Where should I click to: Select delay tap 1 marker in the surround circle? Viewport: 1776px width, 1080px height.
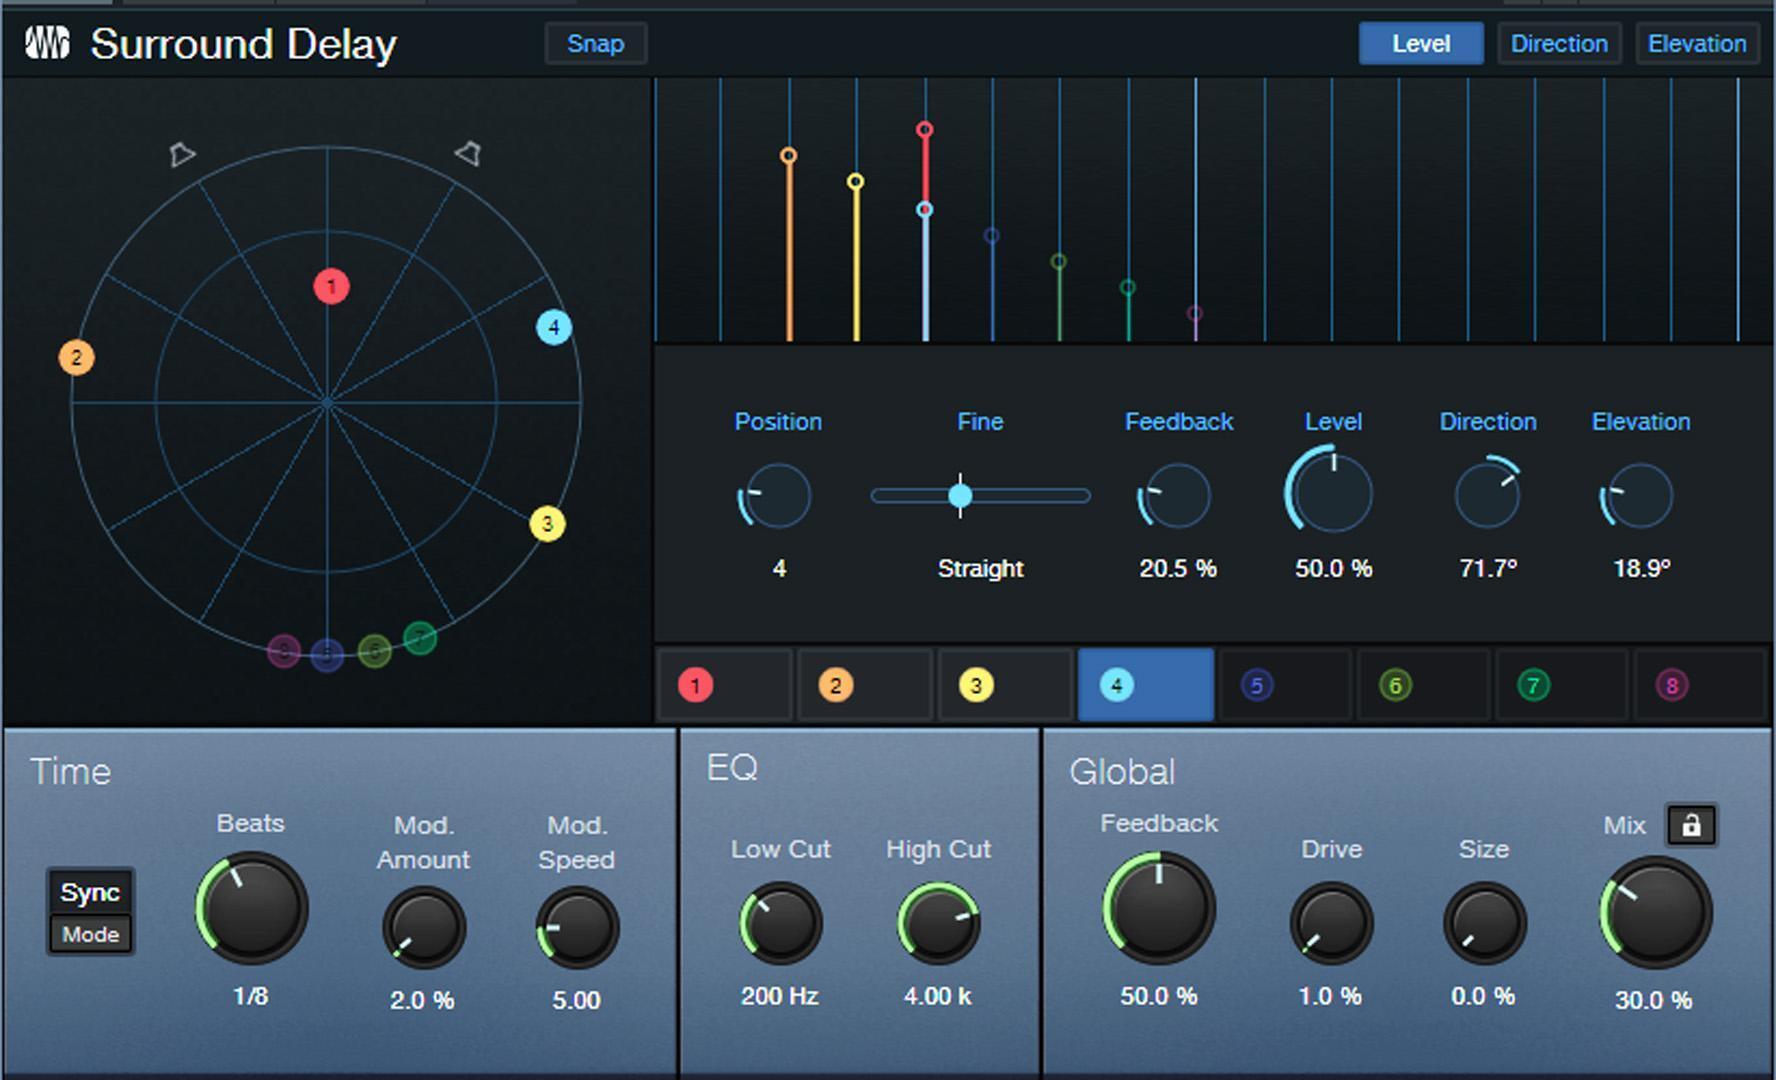coord(330,286)
